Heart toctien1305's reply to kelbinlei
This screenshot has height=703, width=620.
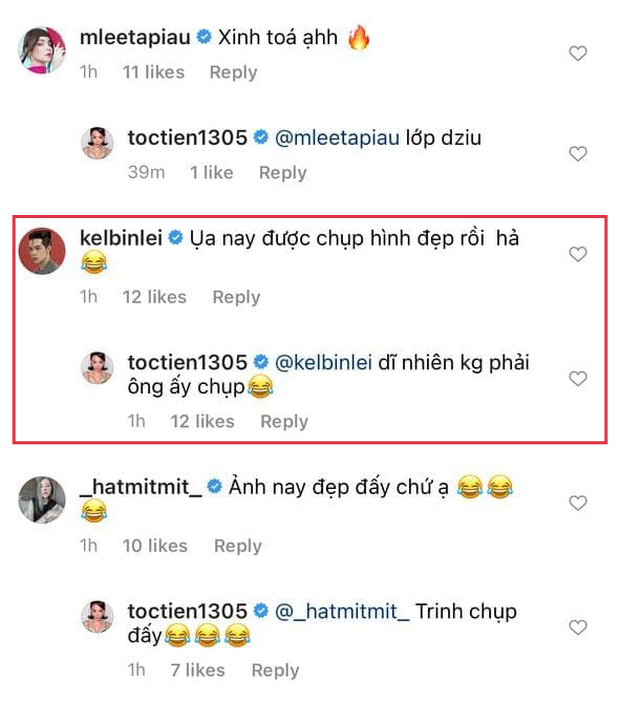(578, 378)
